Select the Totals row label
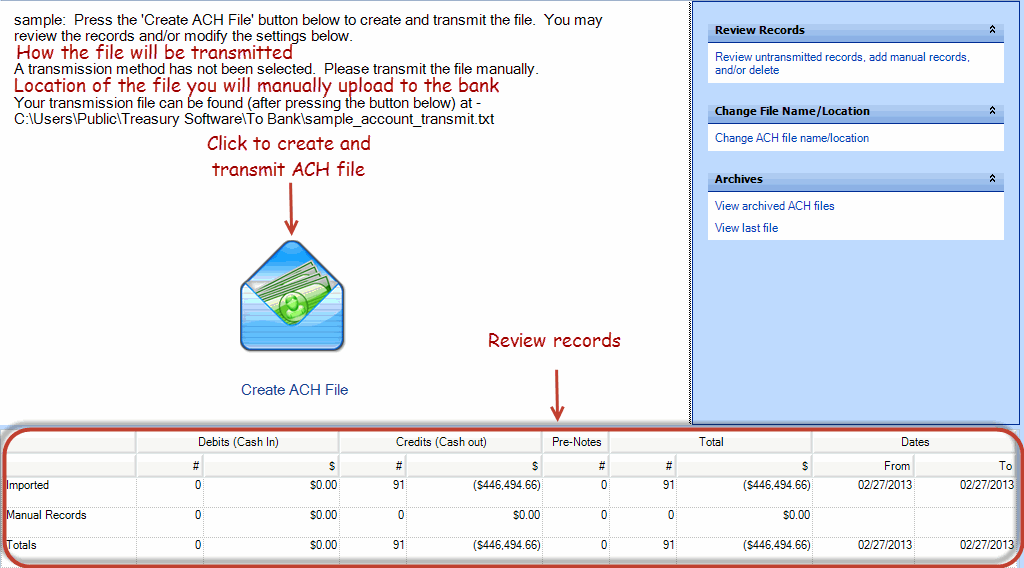 tap(22, 545)
